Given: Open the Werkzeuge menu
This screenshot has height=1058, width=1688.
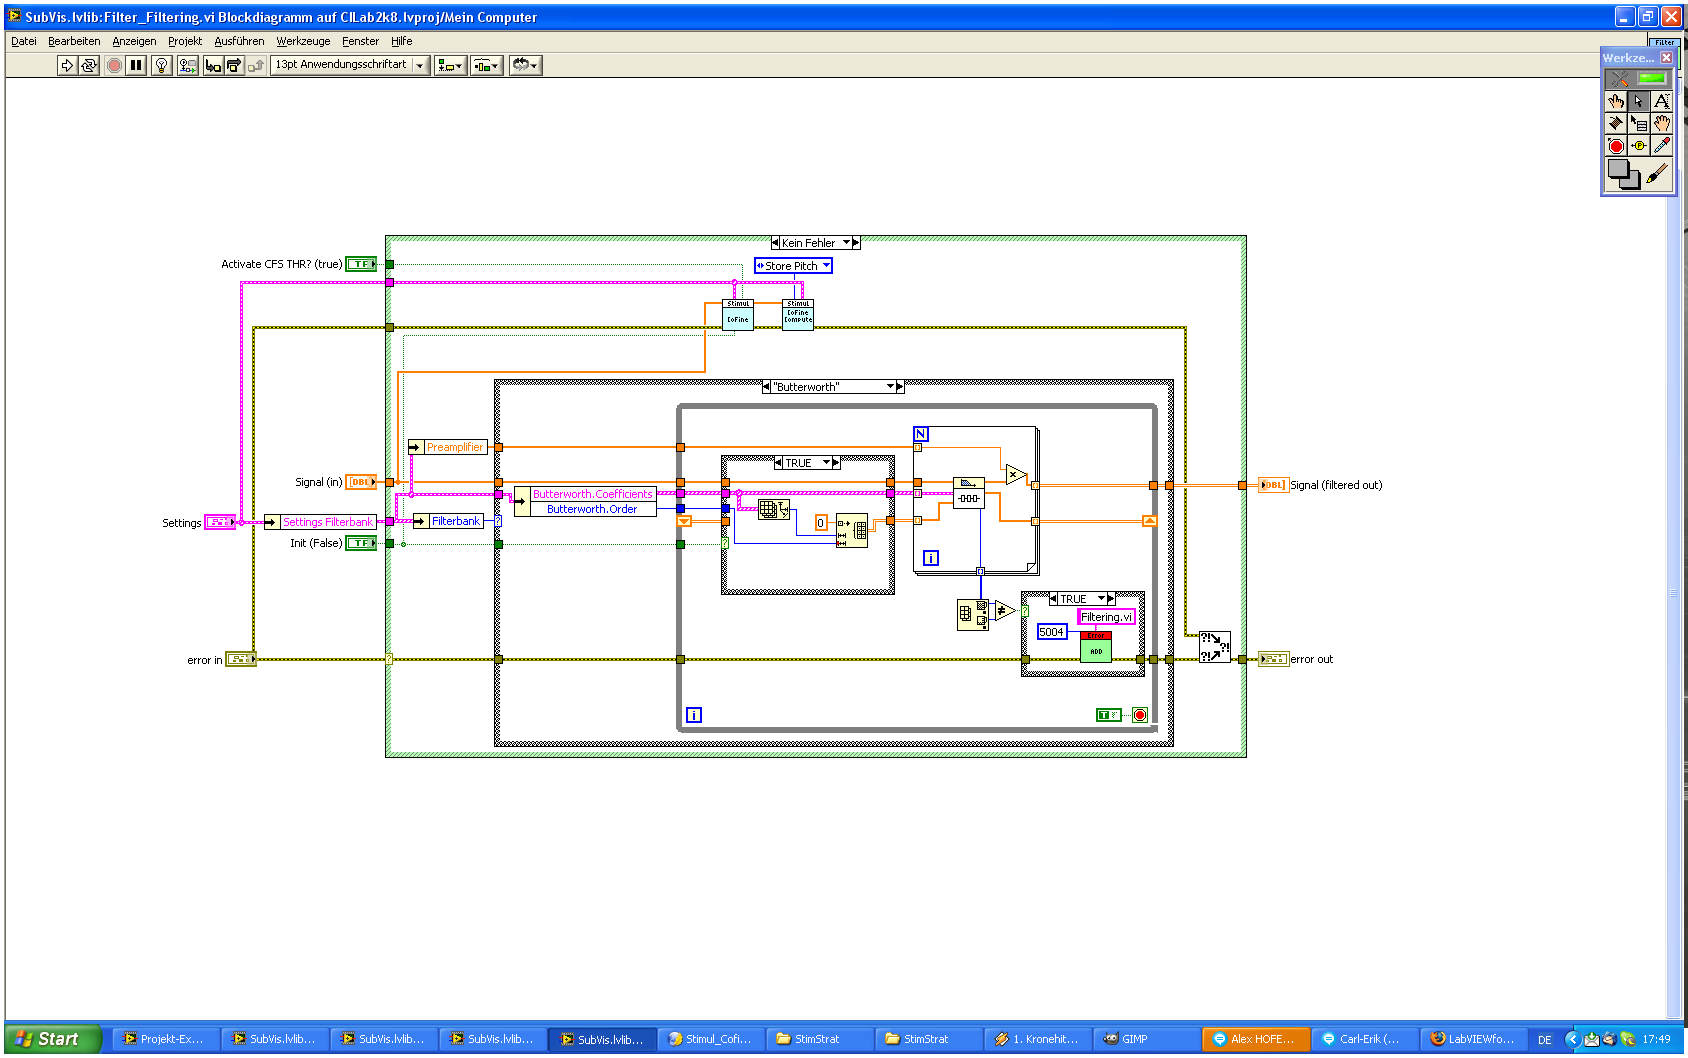Looking at the screenshot, I should point(303,41).
